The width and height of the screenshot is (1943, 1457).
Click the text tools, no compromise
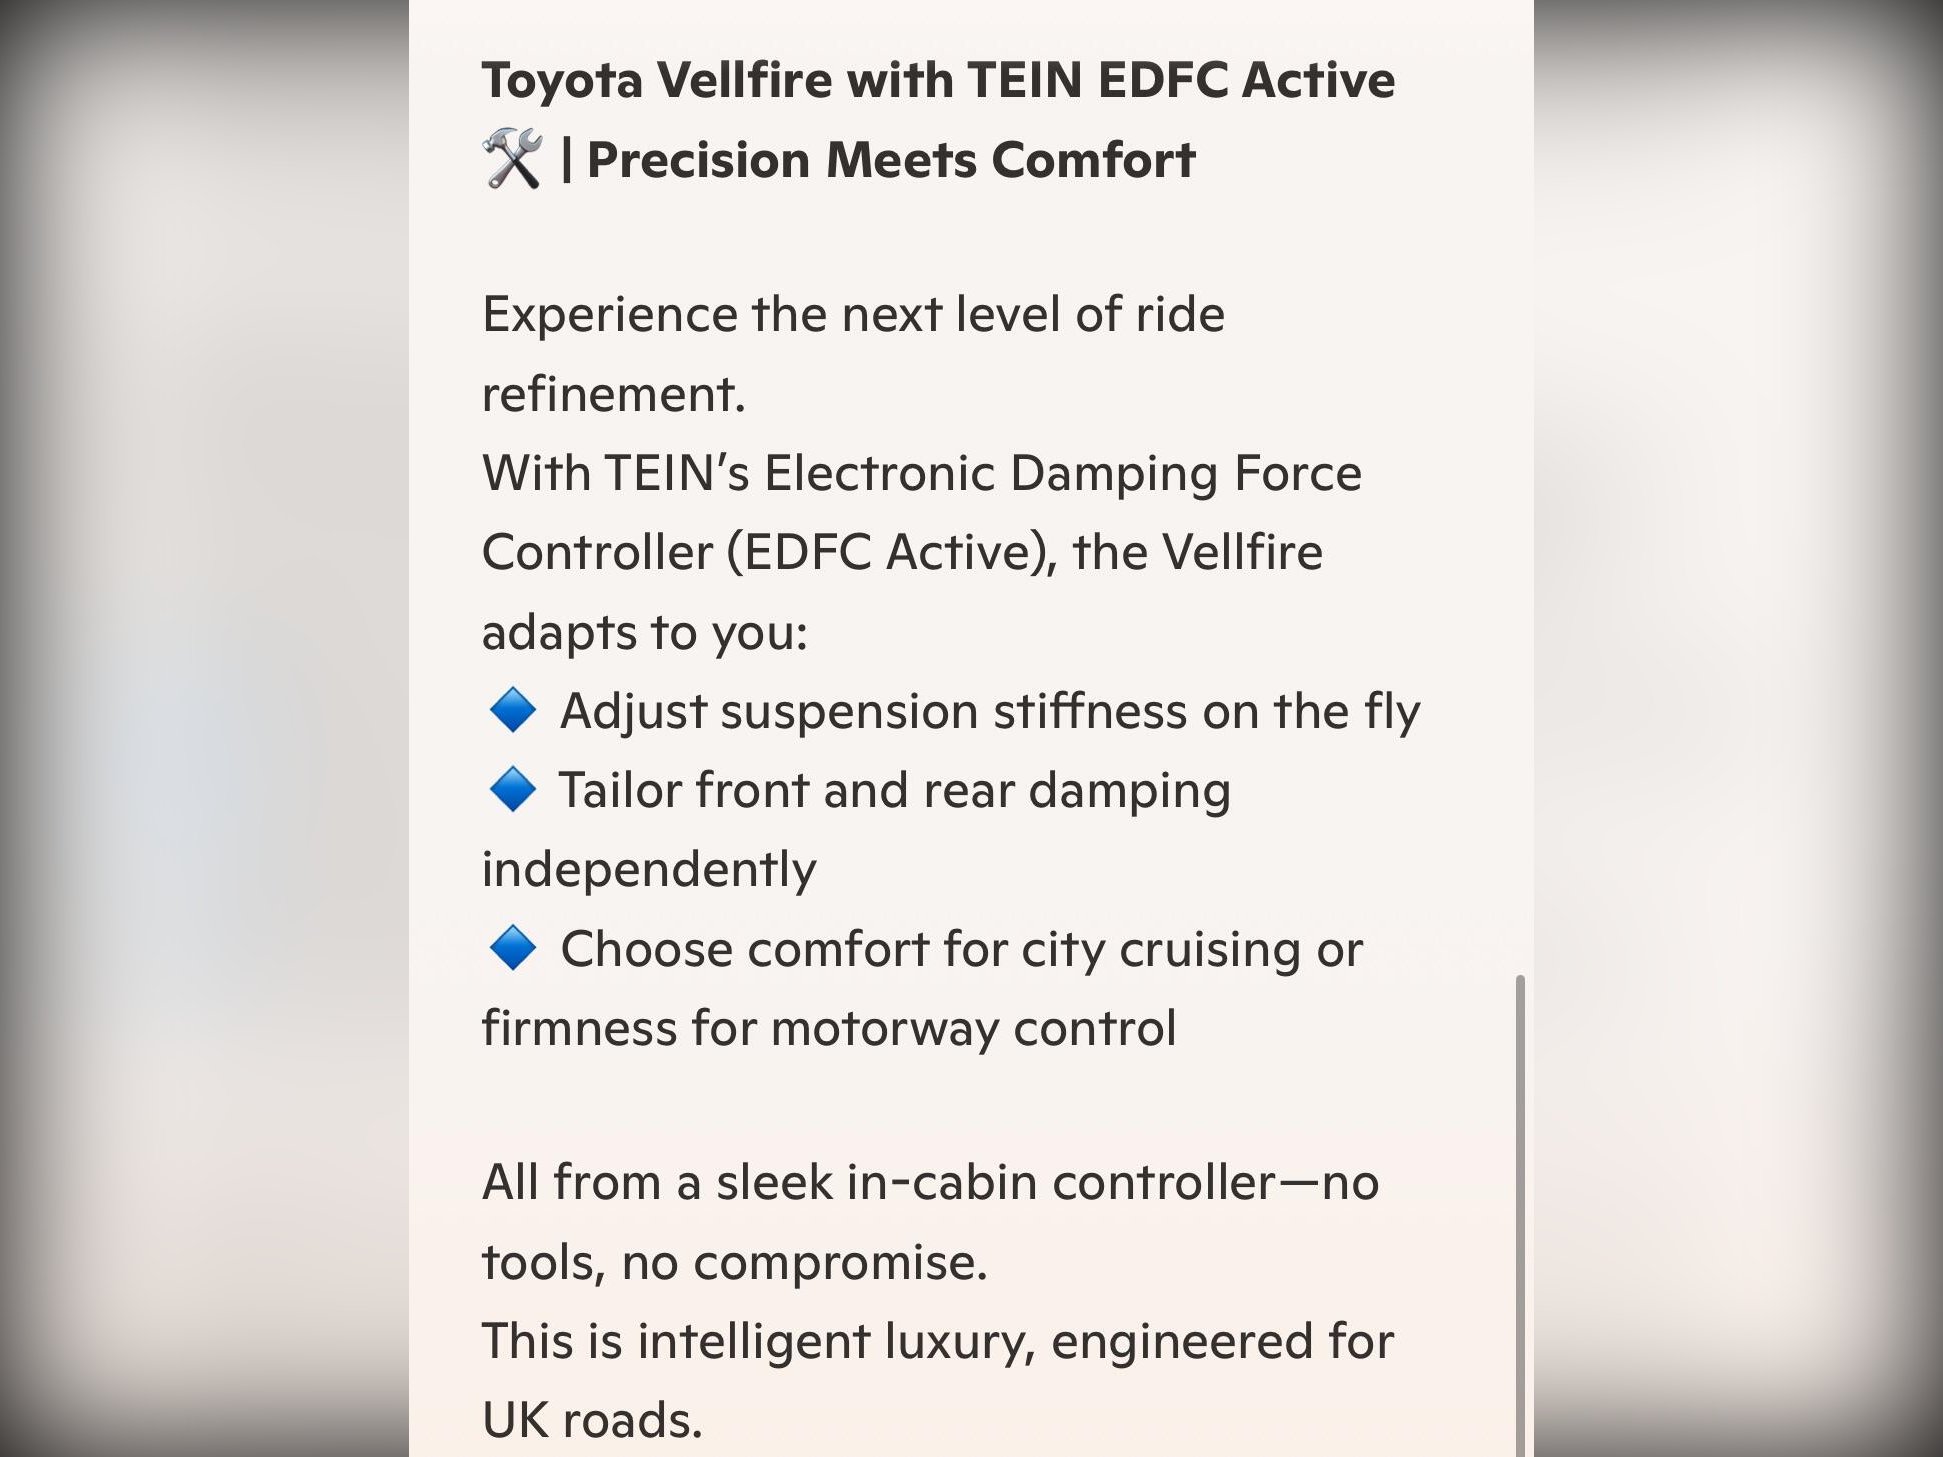coord(735,1263)
